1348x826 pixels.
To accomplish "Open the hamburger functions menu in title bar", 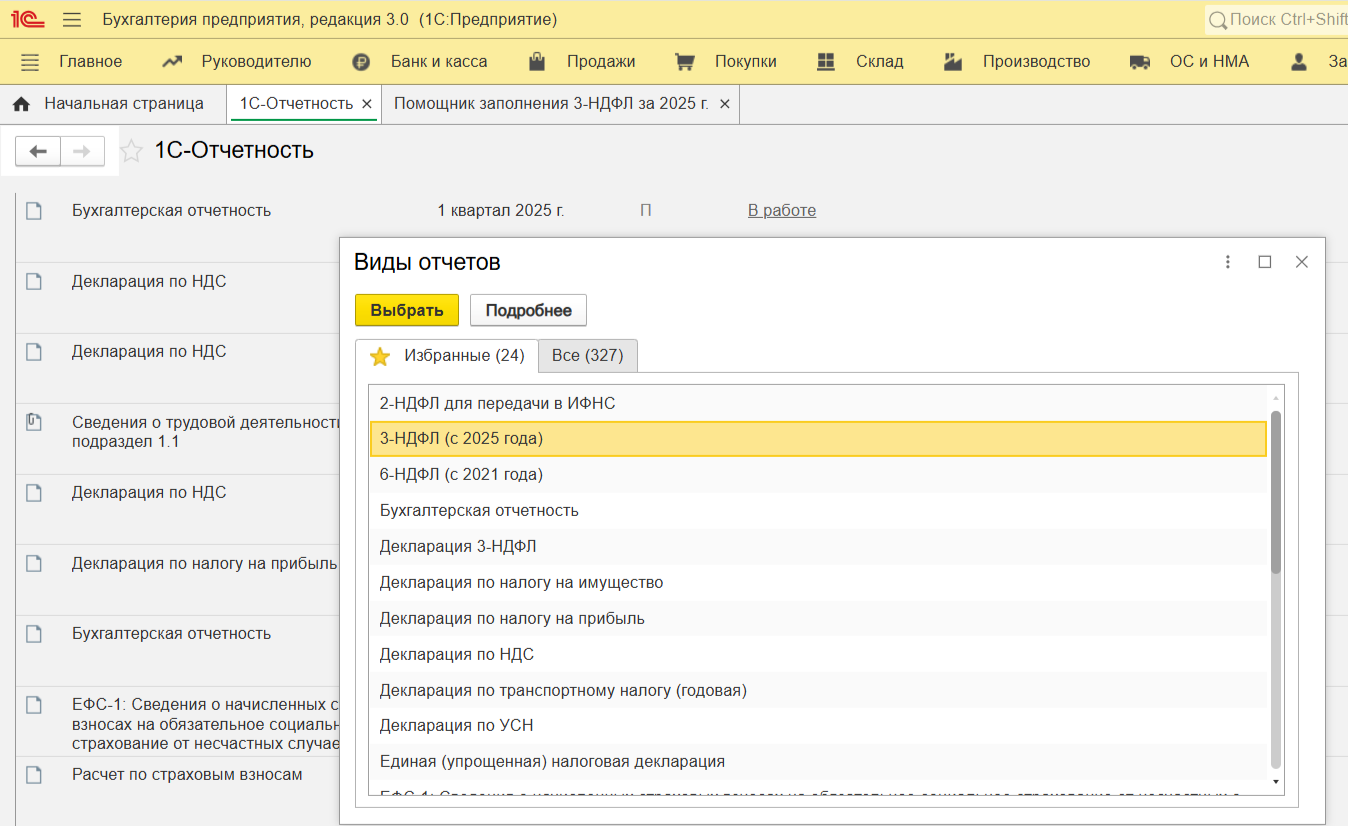I will [x=71, y=20].
